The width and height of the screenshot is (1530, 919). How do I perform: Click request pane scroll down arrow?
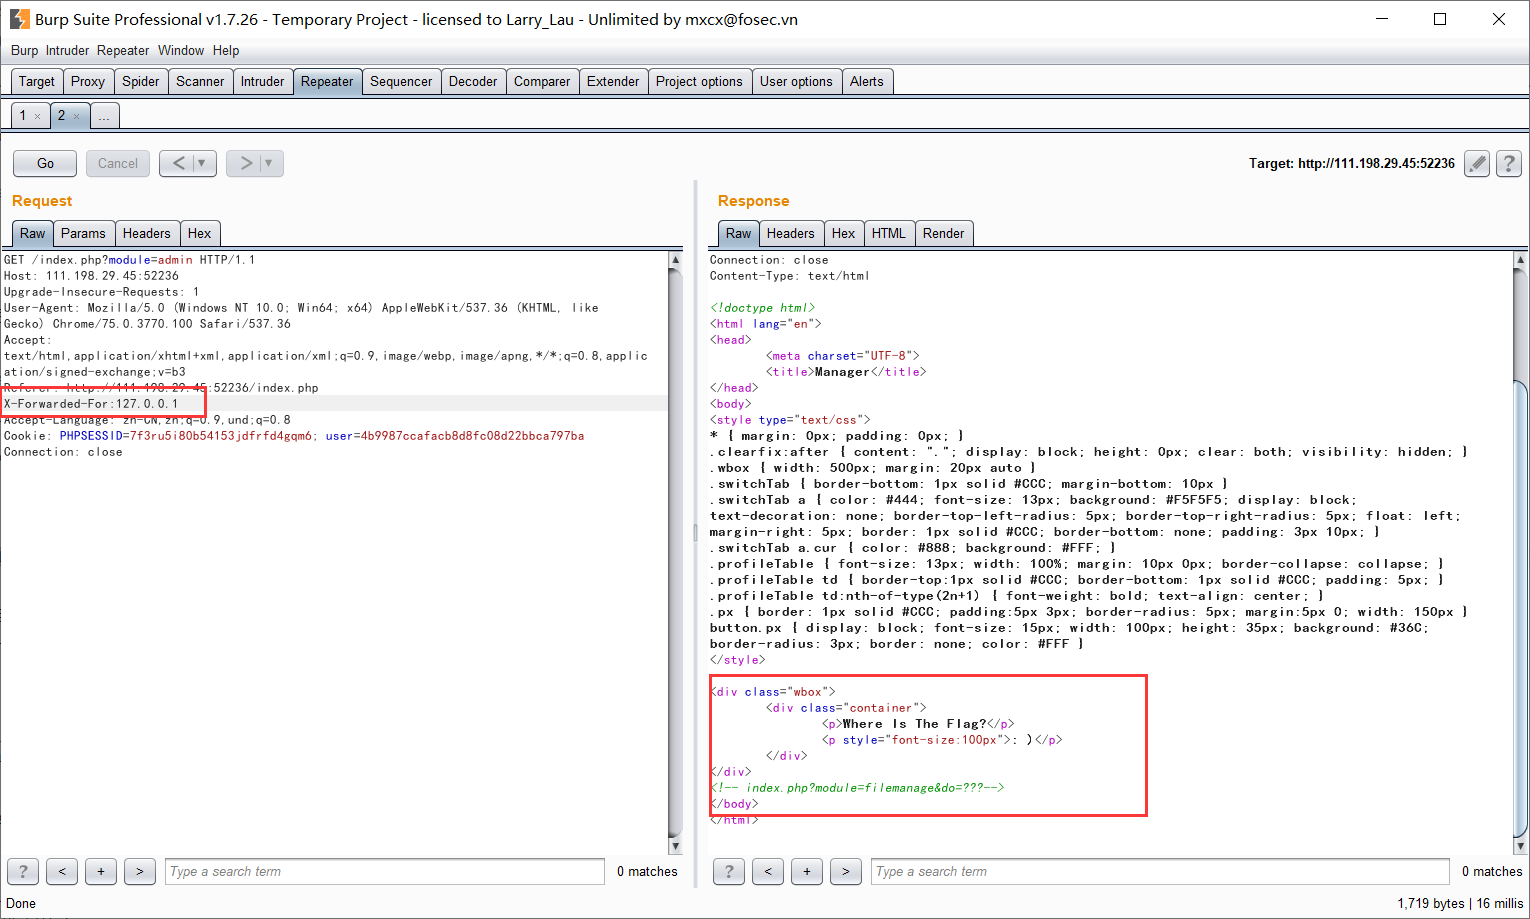(x=675, y=846)
